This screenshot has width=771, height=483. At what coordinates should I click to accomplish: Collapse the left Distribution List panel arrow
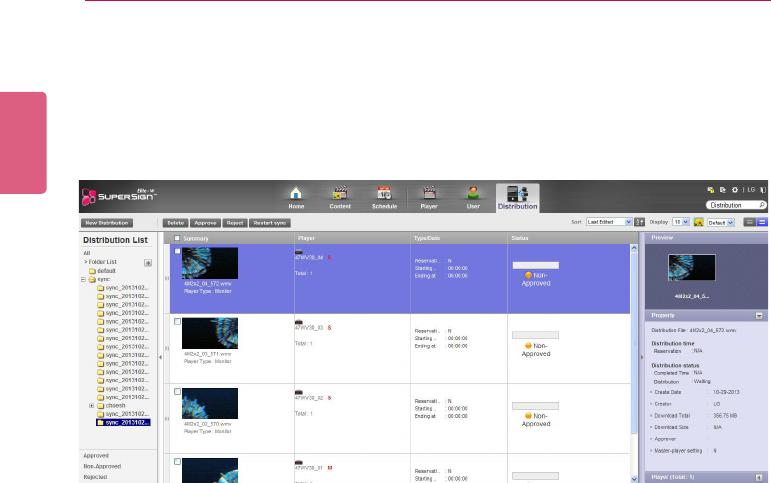[x=160, y=357]
